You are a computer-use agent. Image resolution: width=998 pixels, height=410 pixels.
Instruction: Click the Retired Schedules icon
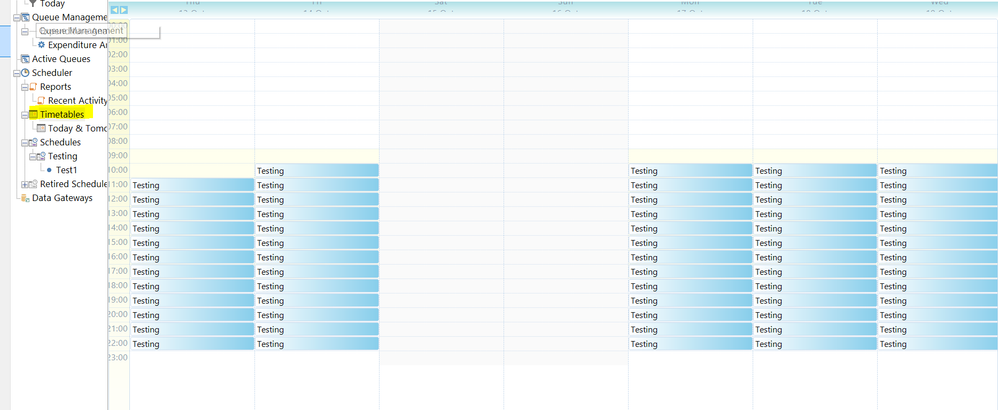click(x=33, y=184)
